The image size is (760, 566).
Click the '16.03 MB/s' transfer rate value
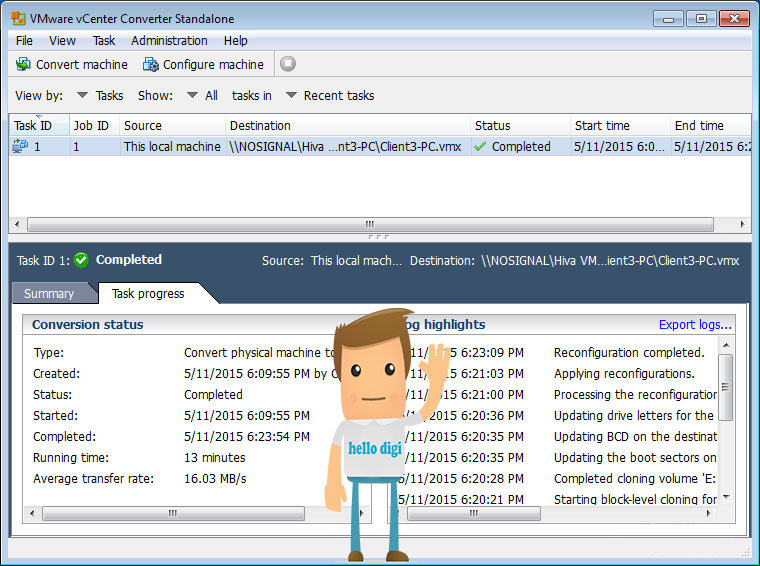tap(215, 479)
